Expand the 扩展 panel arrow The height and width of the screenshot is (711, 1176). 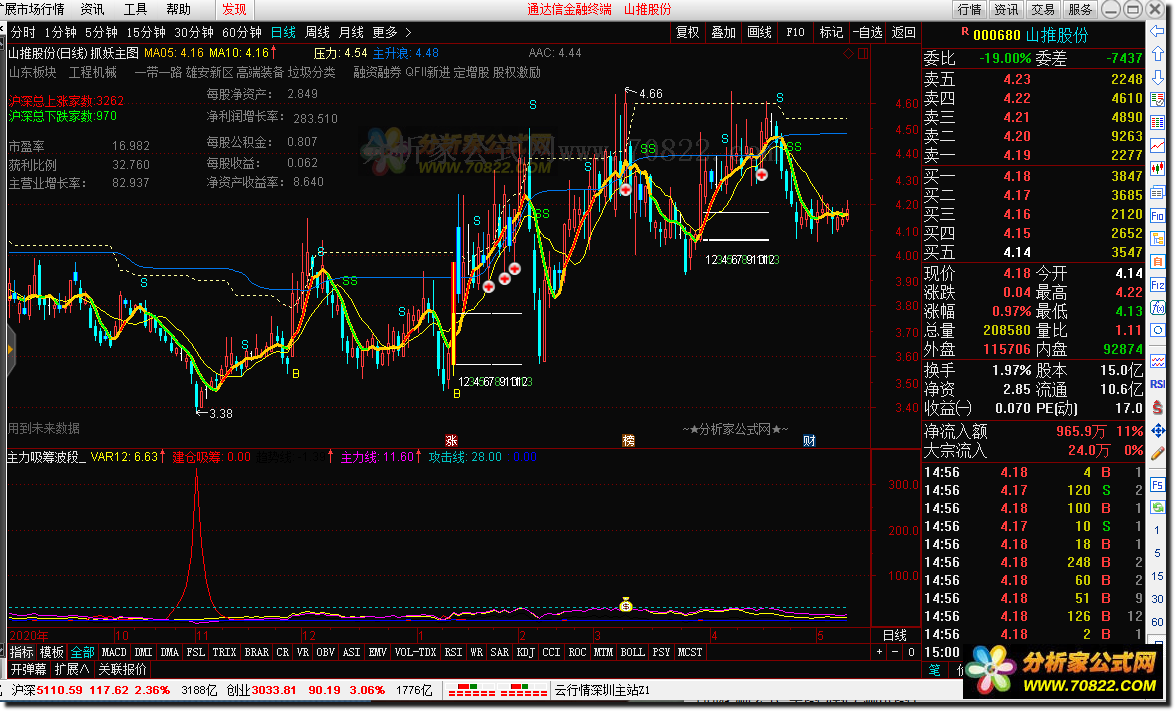coord(71,669)
